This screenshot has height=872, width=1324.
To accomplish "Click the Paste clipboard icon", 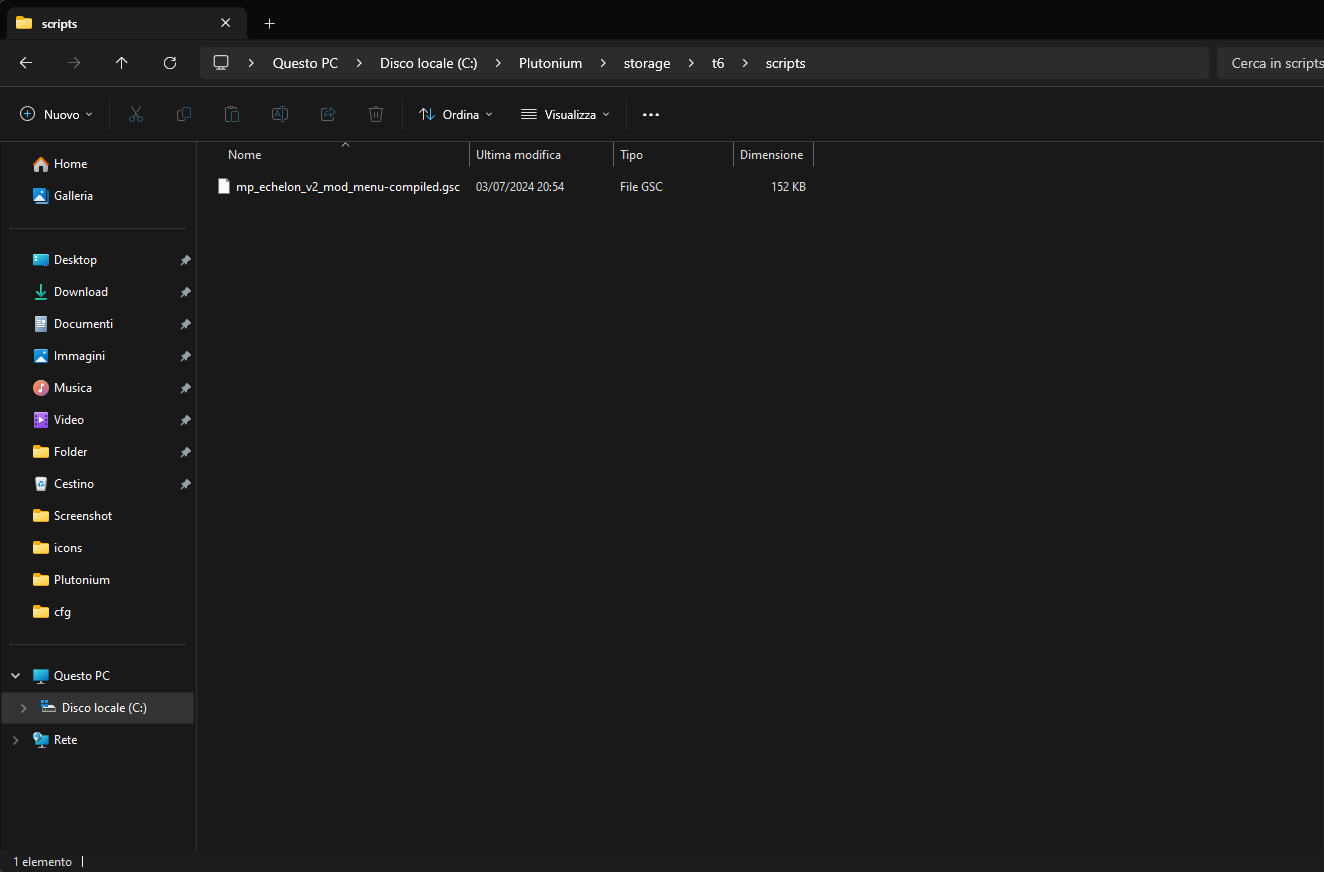I will [x=232, y=115].
